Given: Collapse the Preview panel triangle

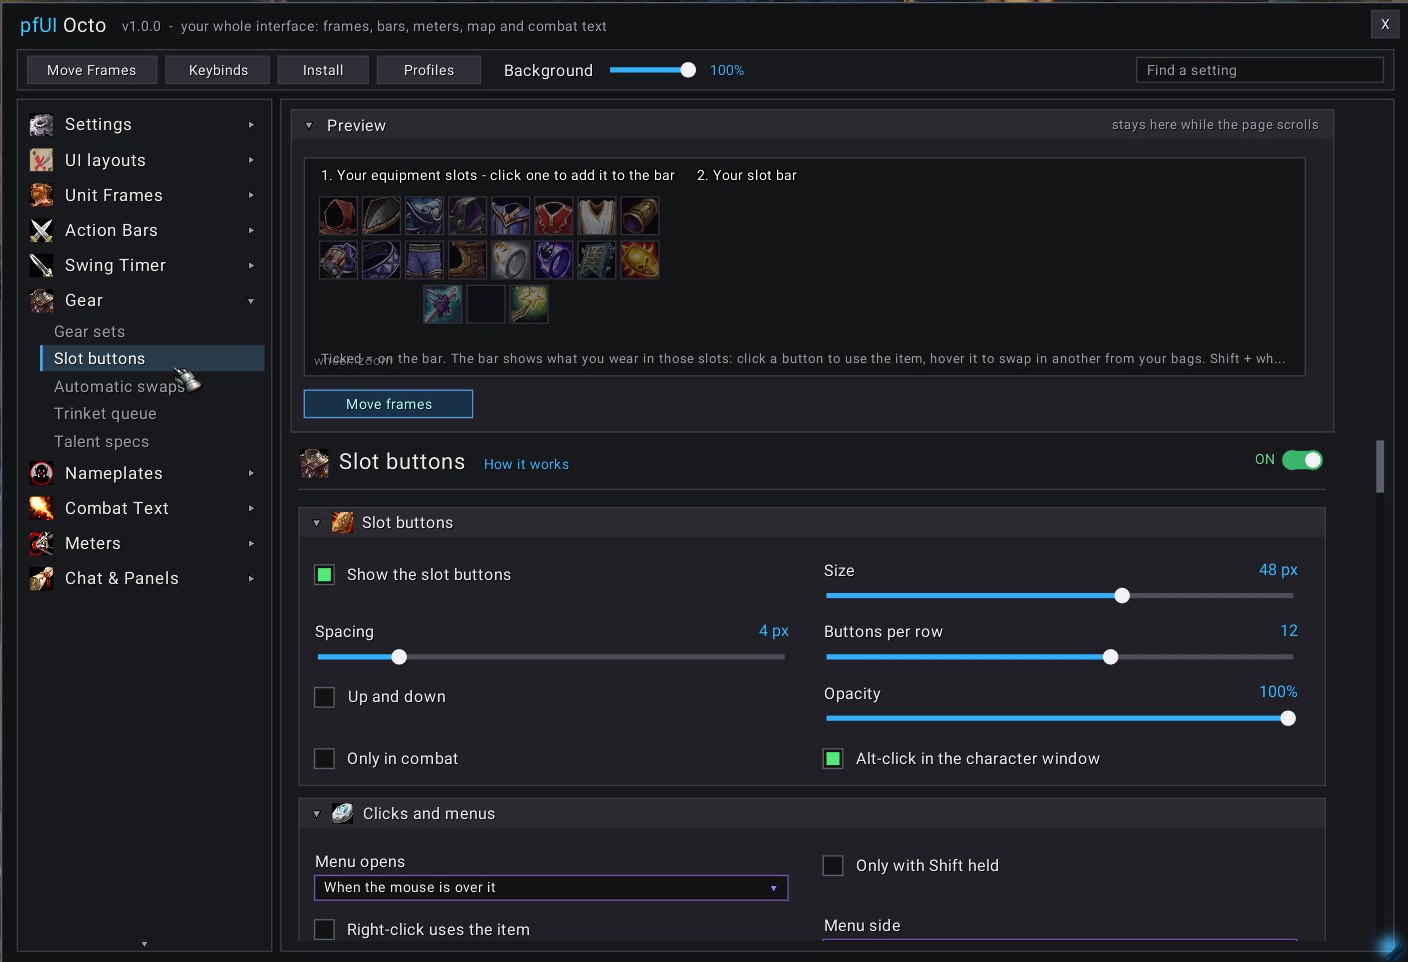Looking at the screenshot, I should (309, 126).
